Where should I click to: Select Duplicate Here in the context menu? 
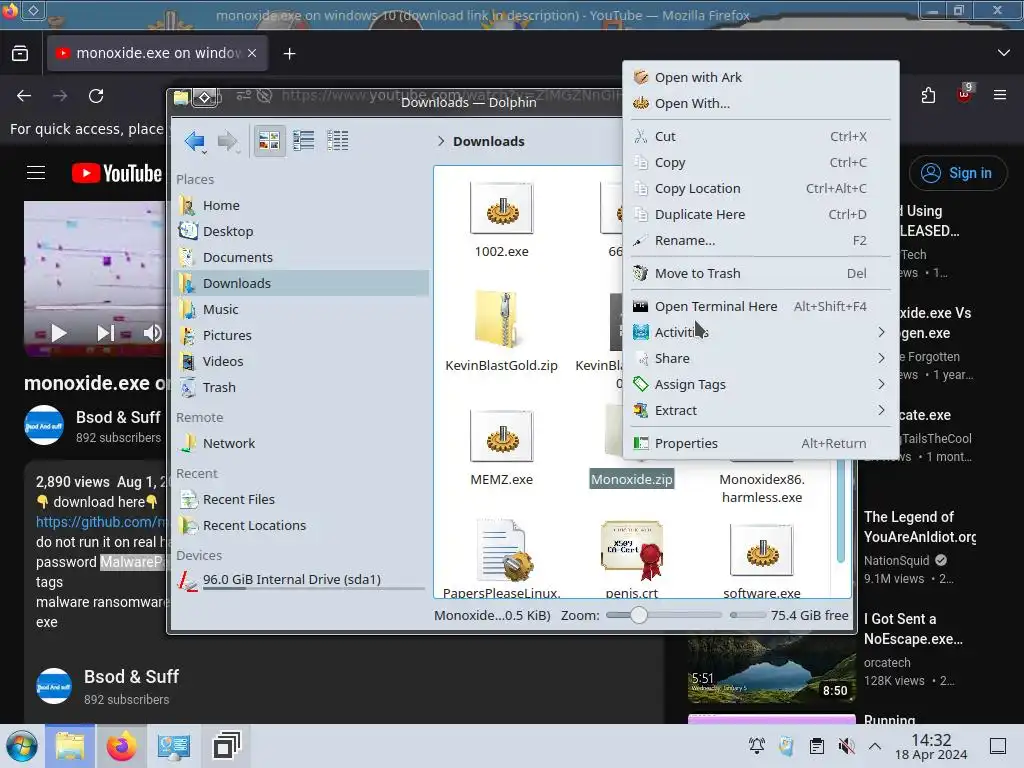(761, 215)
